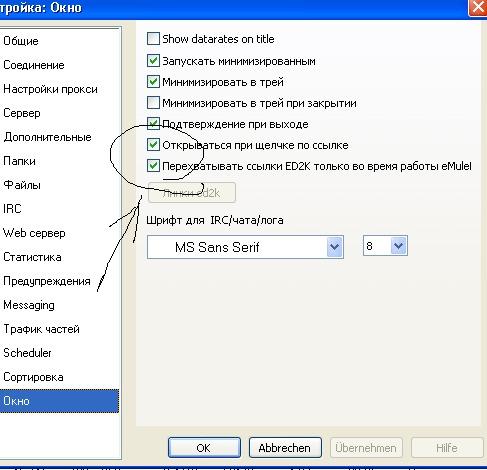Select Общие in the settings list
This screenshot has width=487, height=470.
pyautogui.click(x=21, y=41)
